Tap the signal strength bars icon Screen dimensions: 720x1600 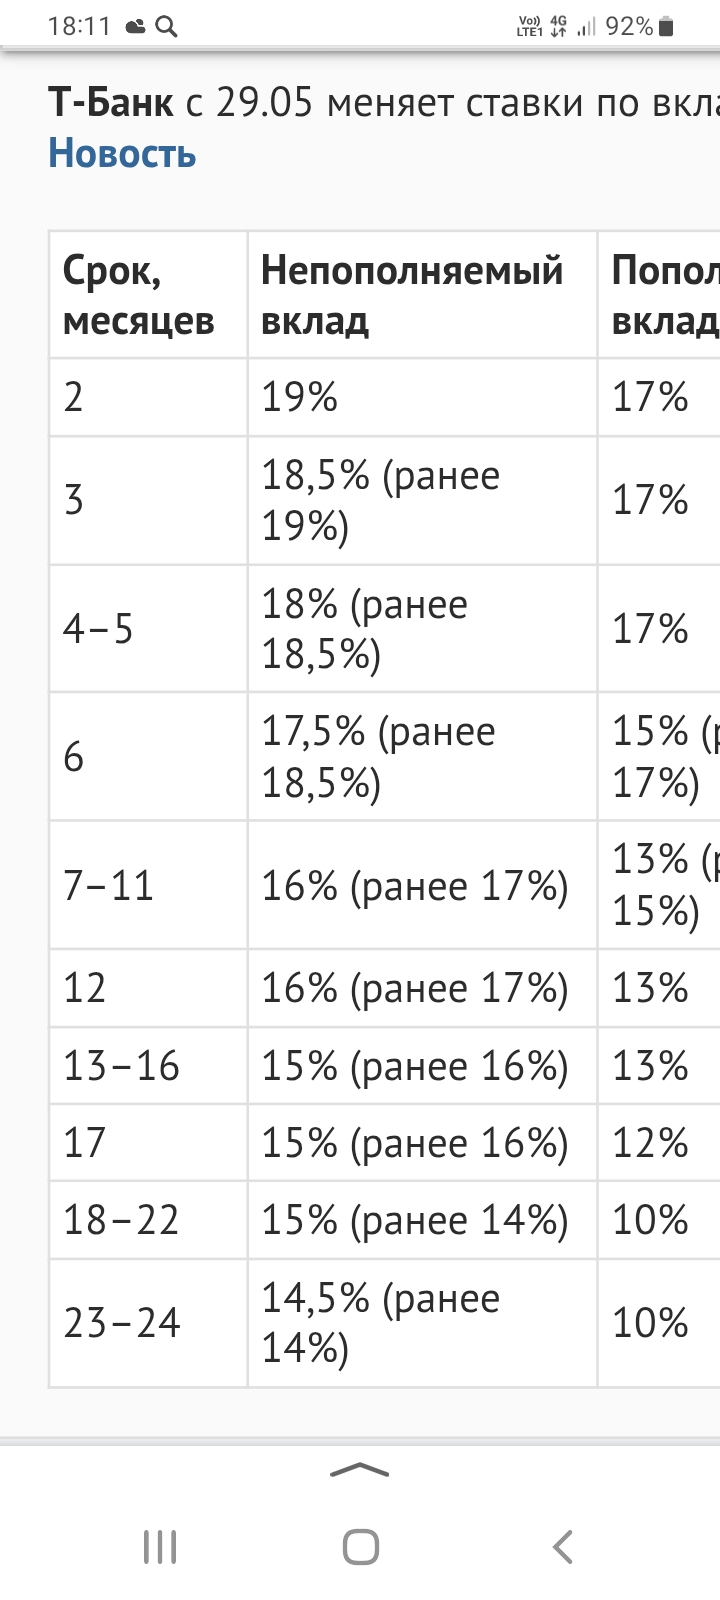(x=586, y=27)
